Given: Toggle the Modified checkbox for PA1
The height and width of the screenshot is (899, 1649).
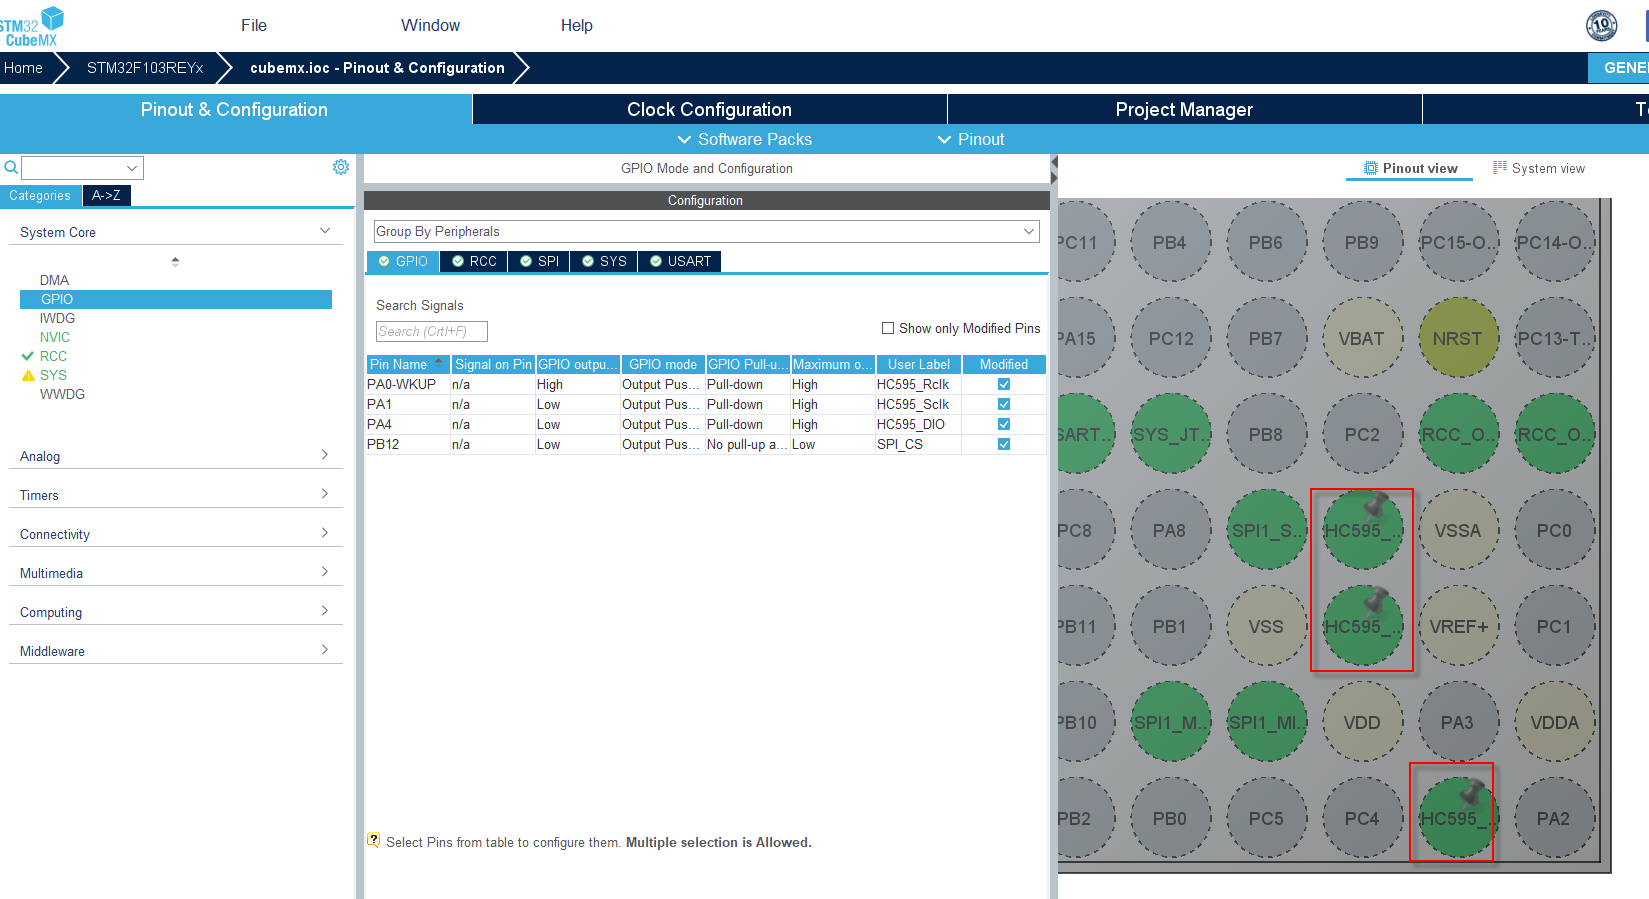Looking at the screenshot, I should pos(1004,404).
